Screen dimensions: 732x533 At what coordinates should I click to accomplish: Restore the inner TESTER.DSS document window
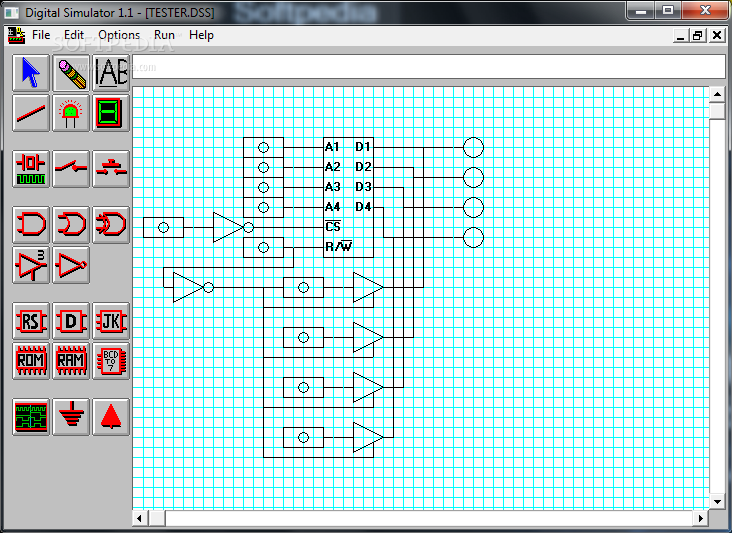tap(698, 35)
